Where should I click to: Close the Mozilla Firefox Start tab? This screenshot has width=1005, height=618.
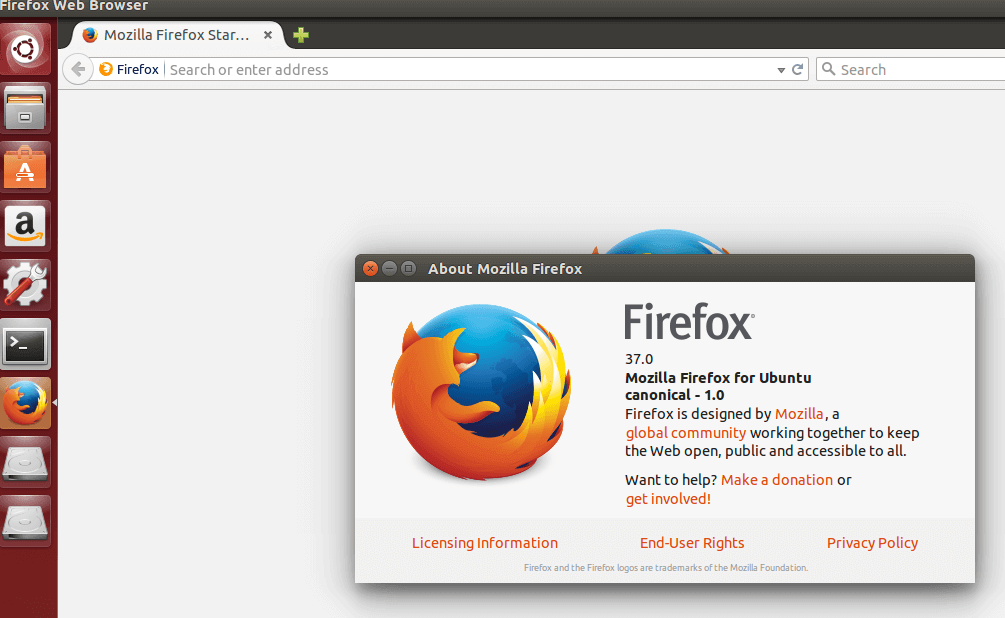click(268, 35)
